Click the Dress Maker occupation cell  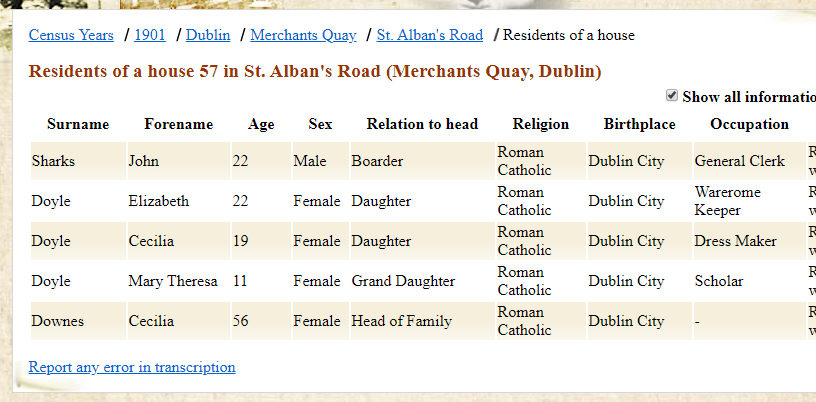tap(735, 241)
